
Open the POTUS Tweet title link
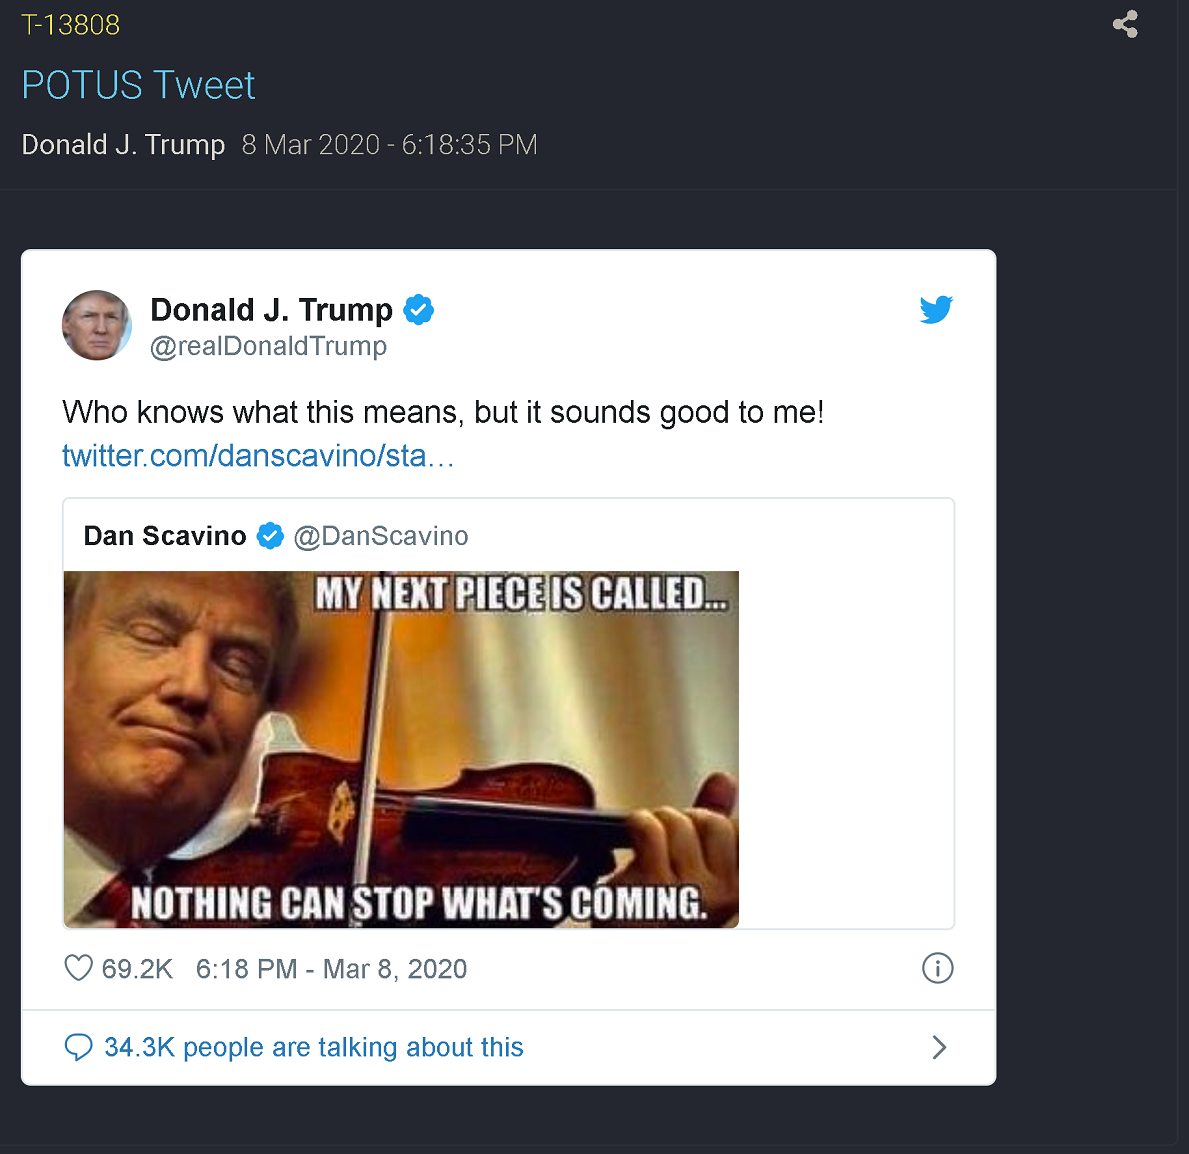[138, 85]
